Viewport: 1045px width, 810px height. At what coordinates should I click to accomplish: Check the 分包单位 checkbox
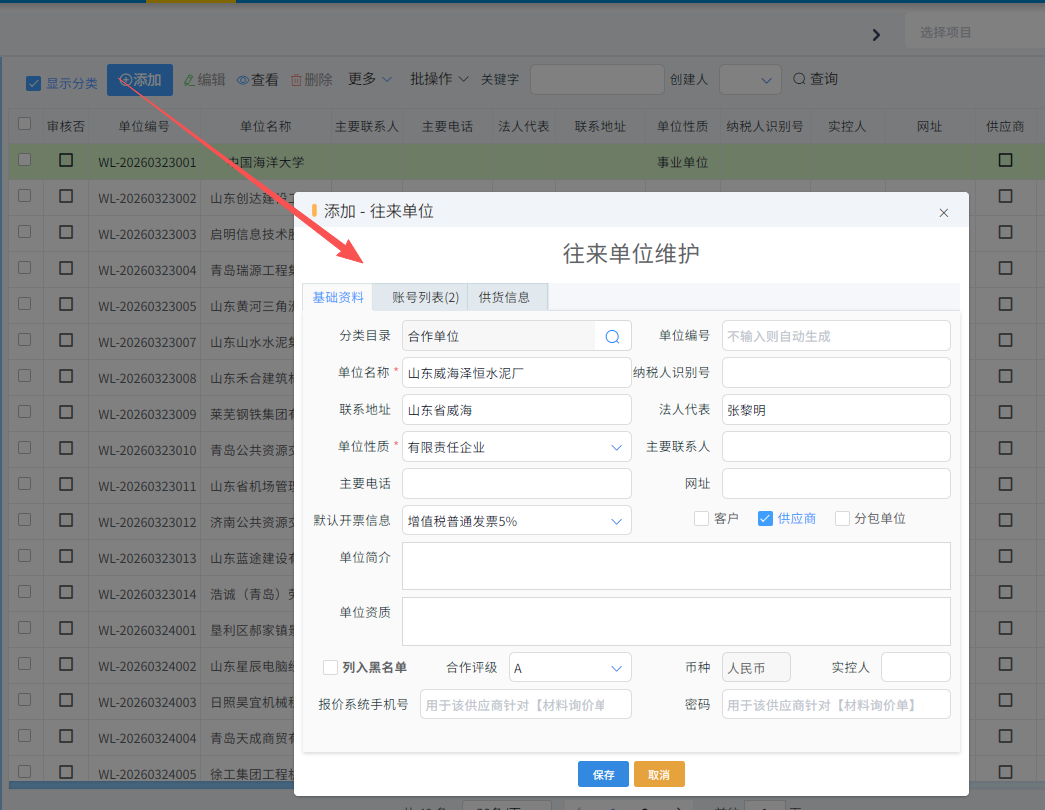click(x=842, y=519)
